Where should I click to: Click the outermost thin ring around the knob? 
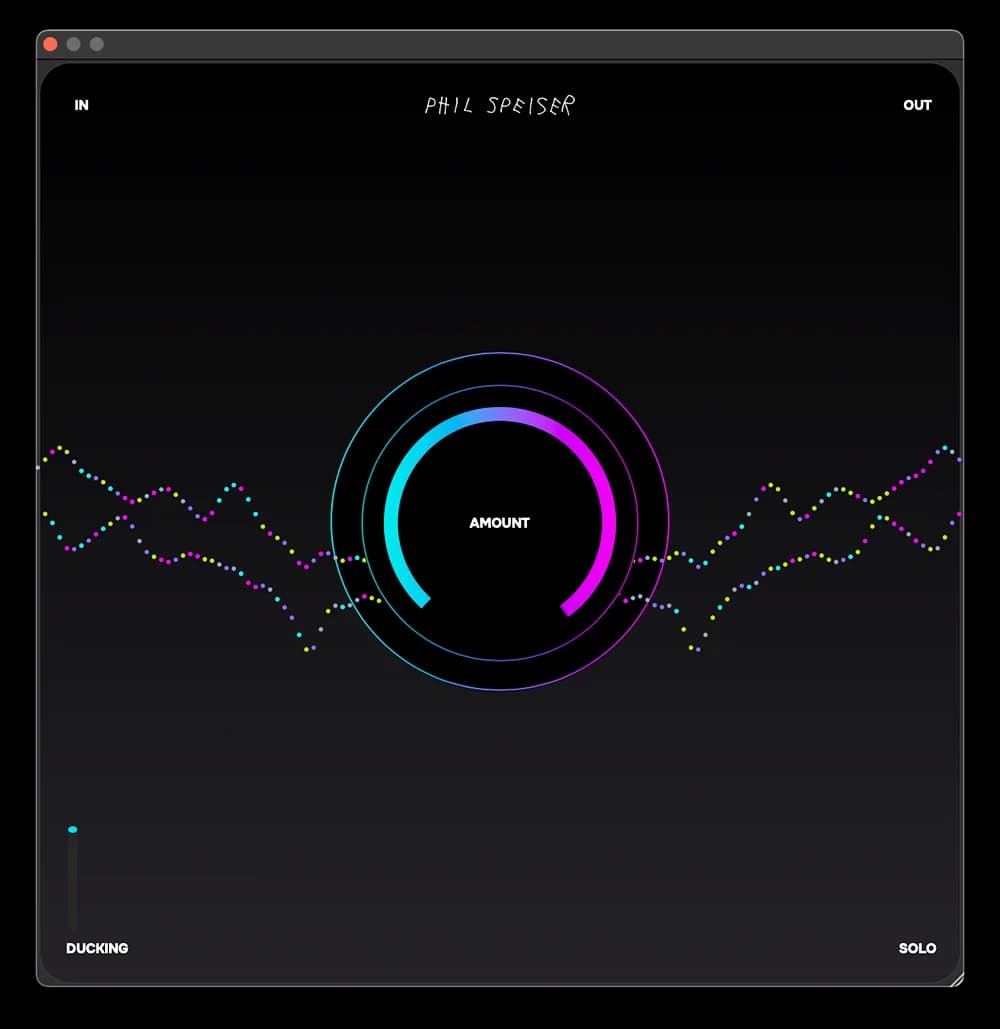tap(500, 353)
